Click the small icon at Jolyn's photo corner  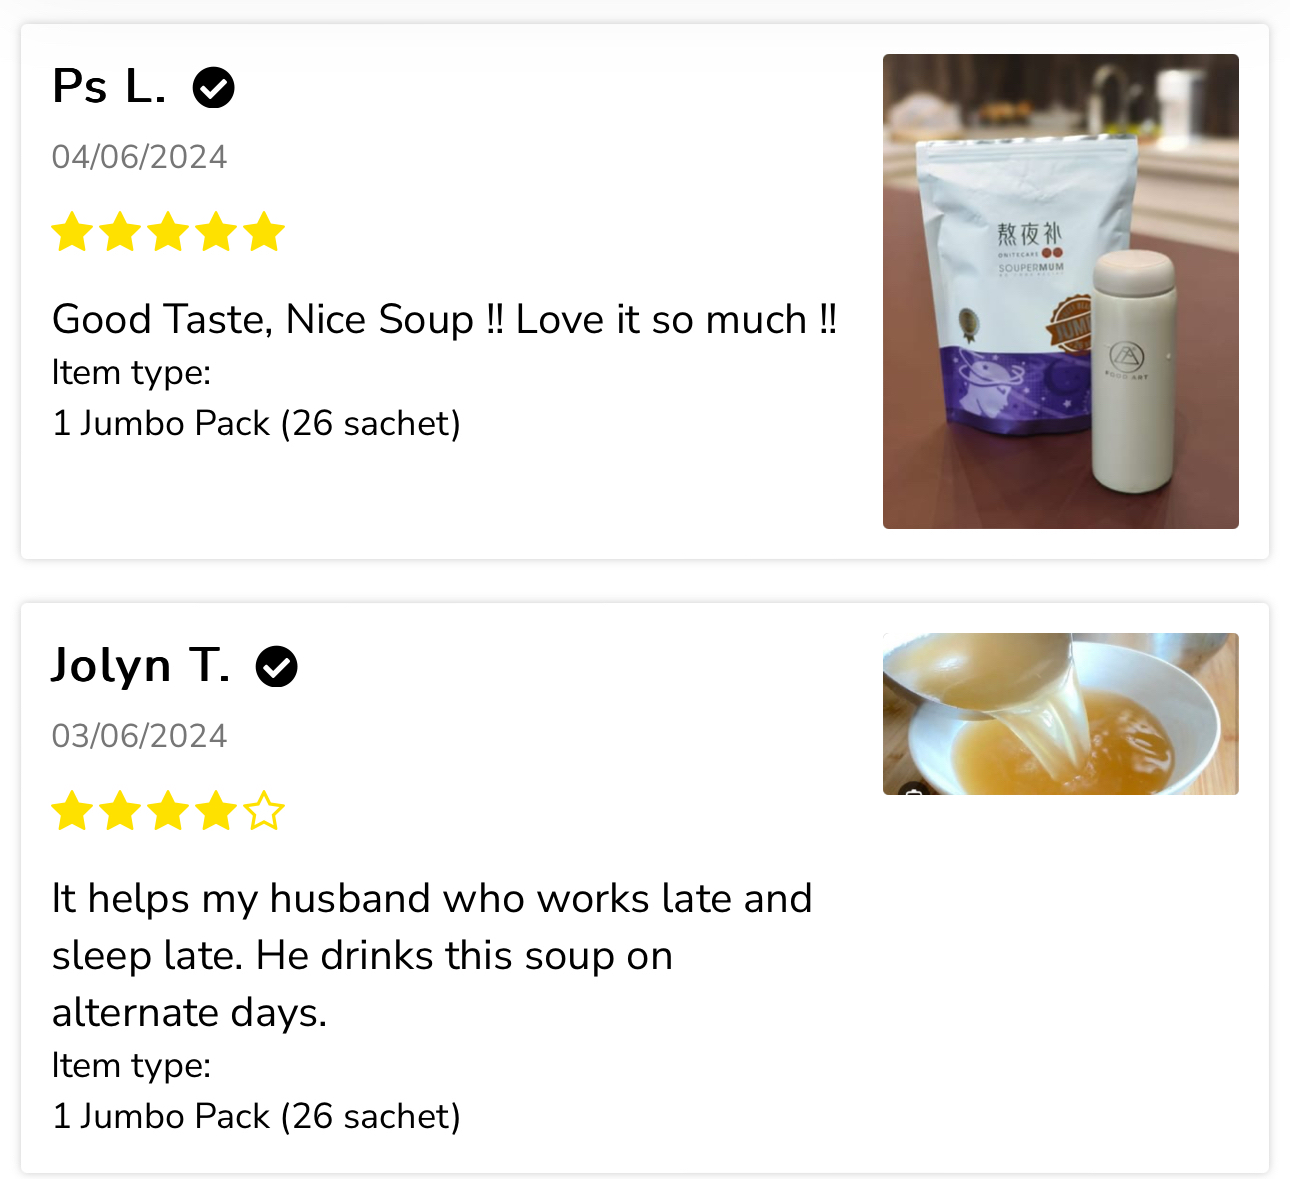click(x=914, y=790)
